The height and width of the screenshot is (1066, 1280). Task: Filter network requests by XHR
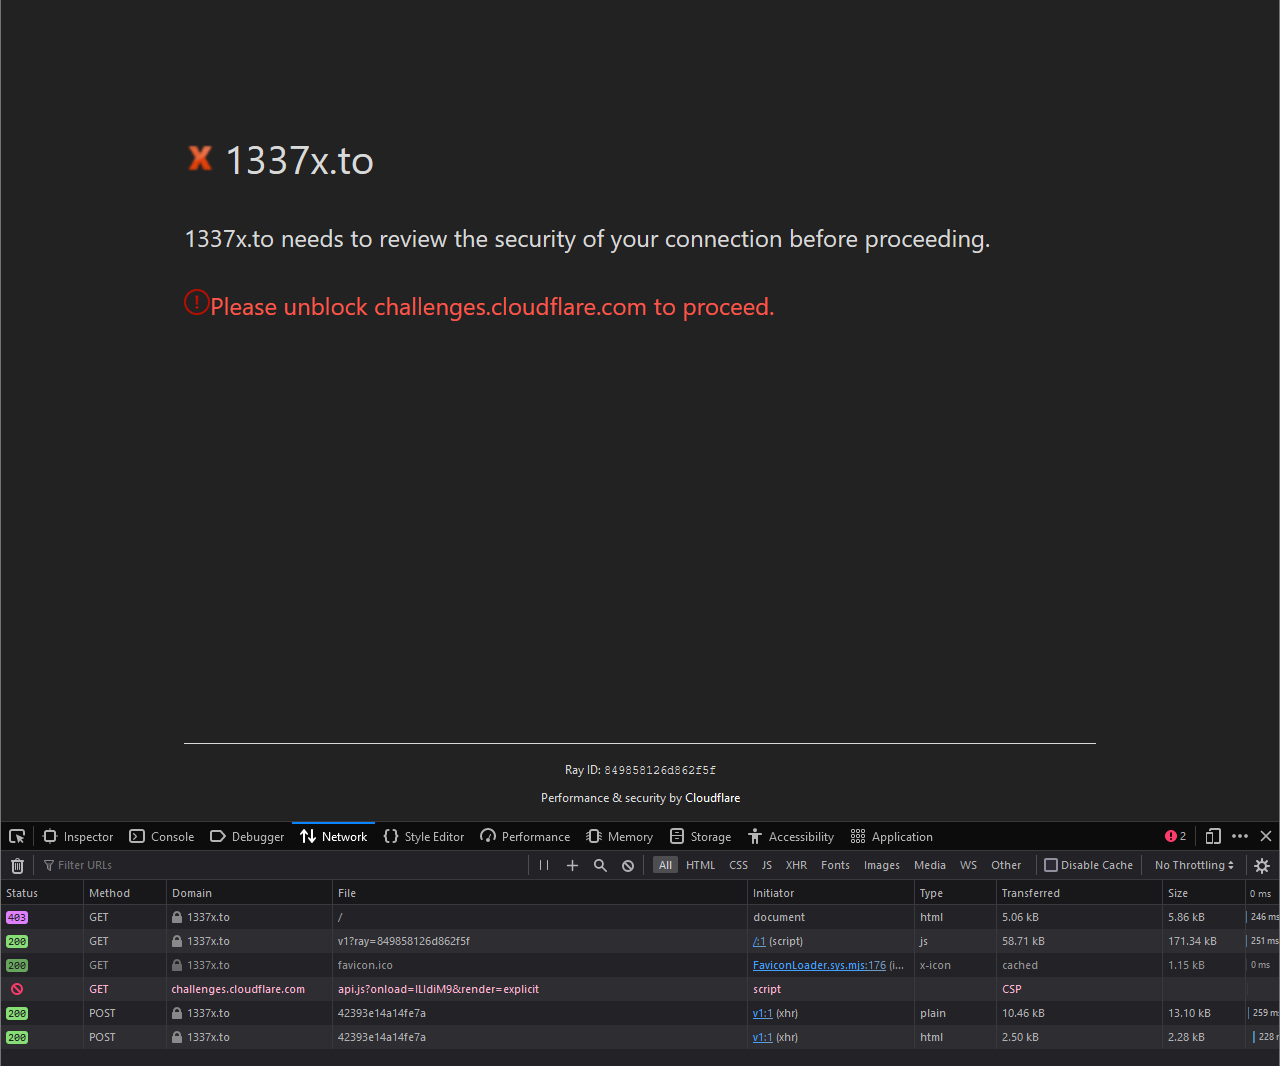click(x=796, y=865)
